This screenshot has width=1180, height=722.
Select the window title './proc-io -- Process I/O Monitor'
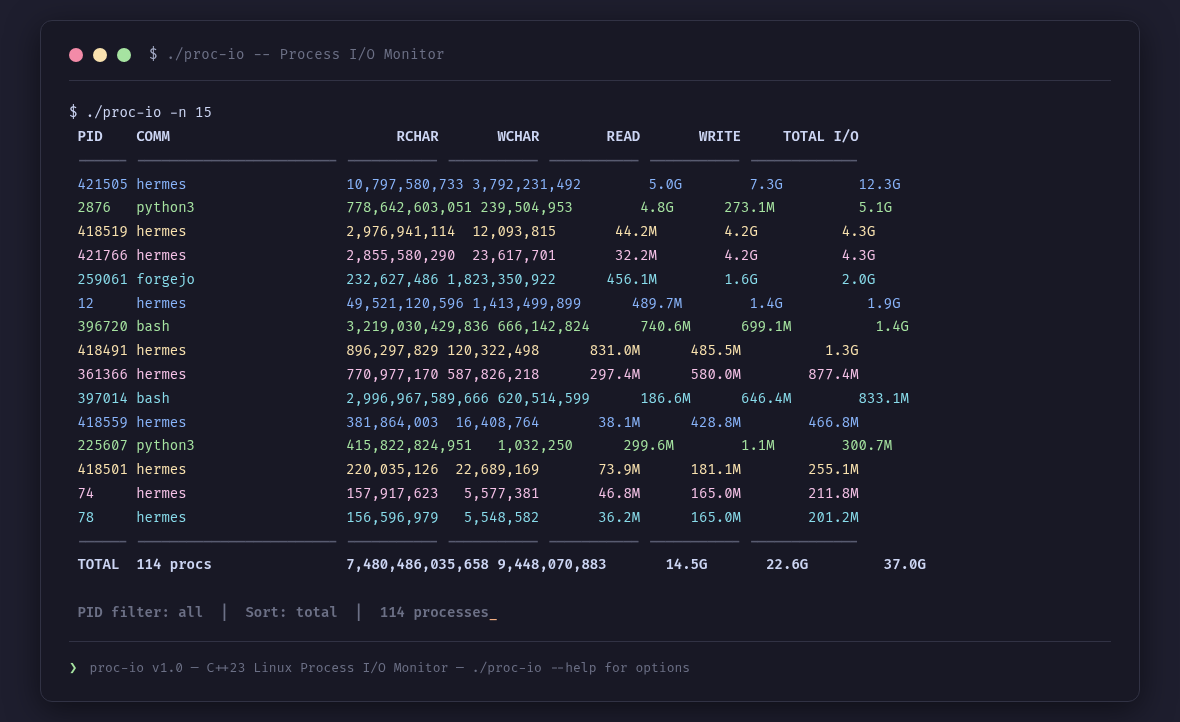(306, 54)
